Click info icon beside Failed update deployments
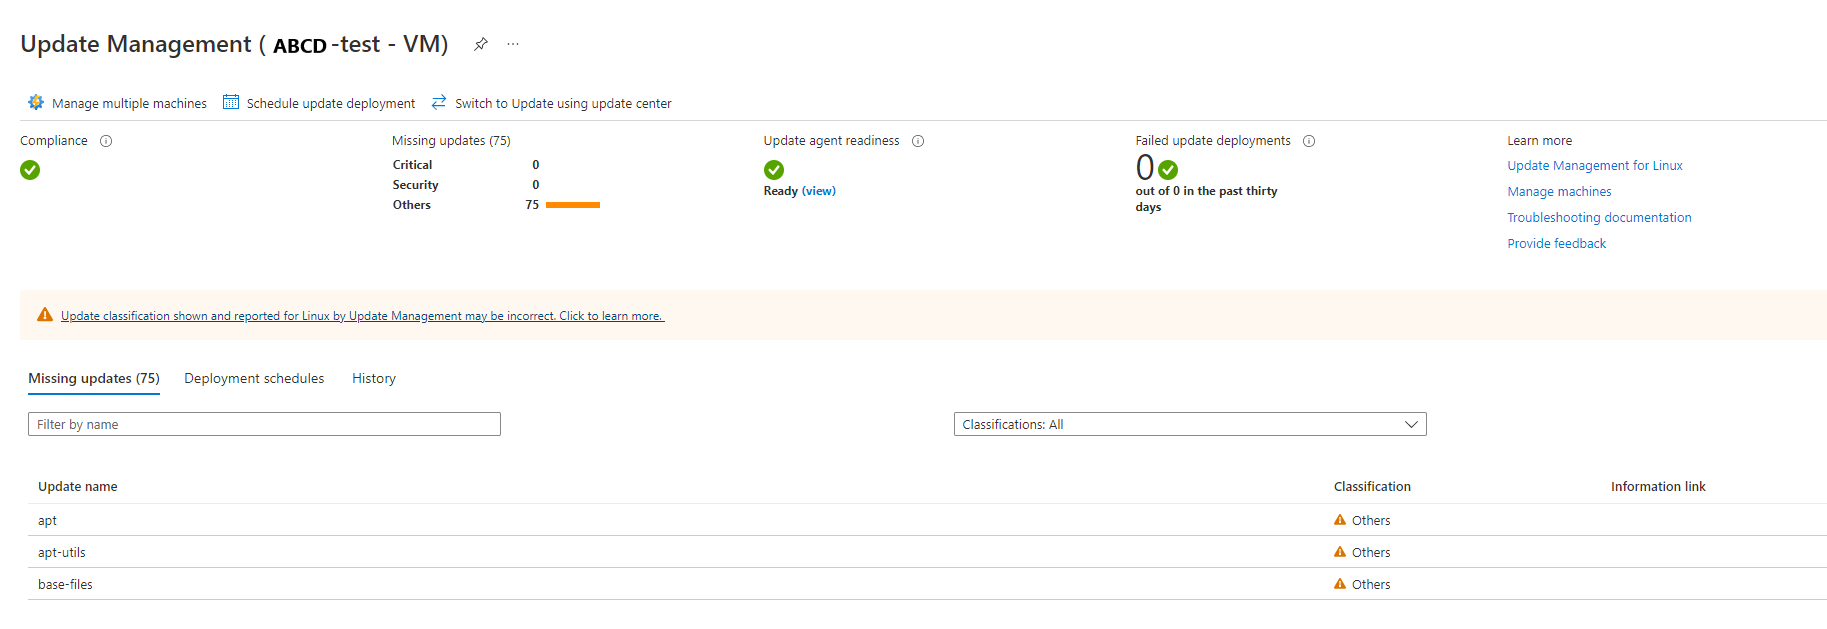The height and width of the screenshot is (629, 1827). 1309,141
